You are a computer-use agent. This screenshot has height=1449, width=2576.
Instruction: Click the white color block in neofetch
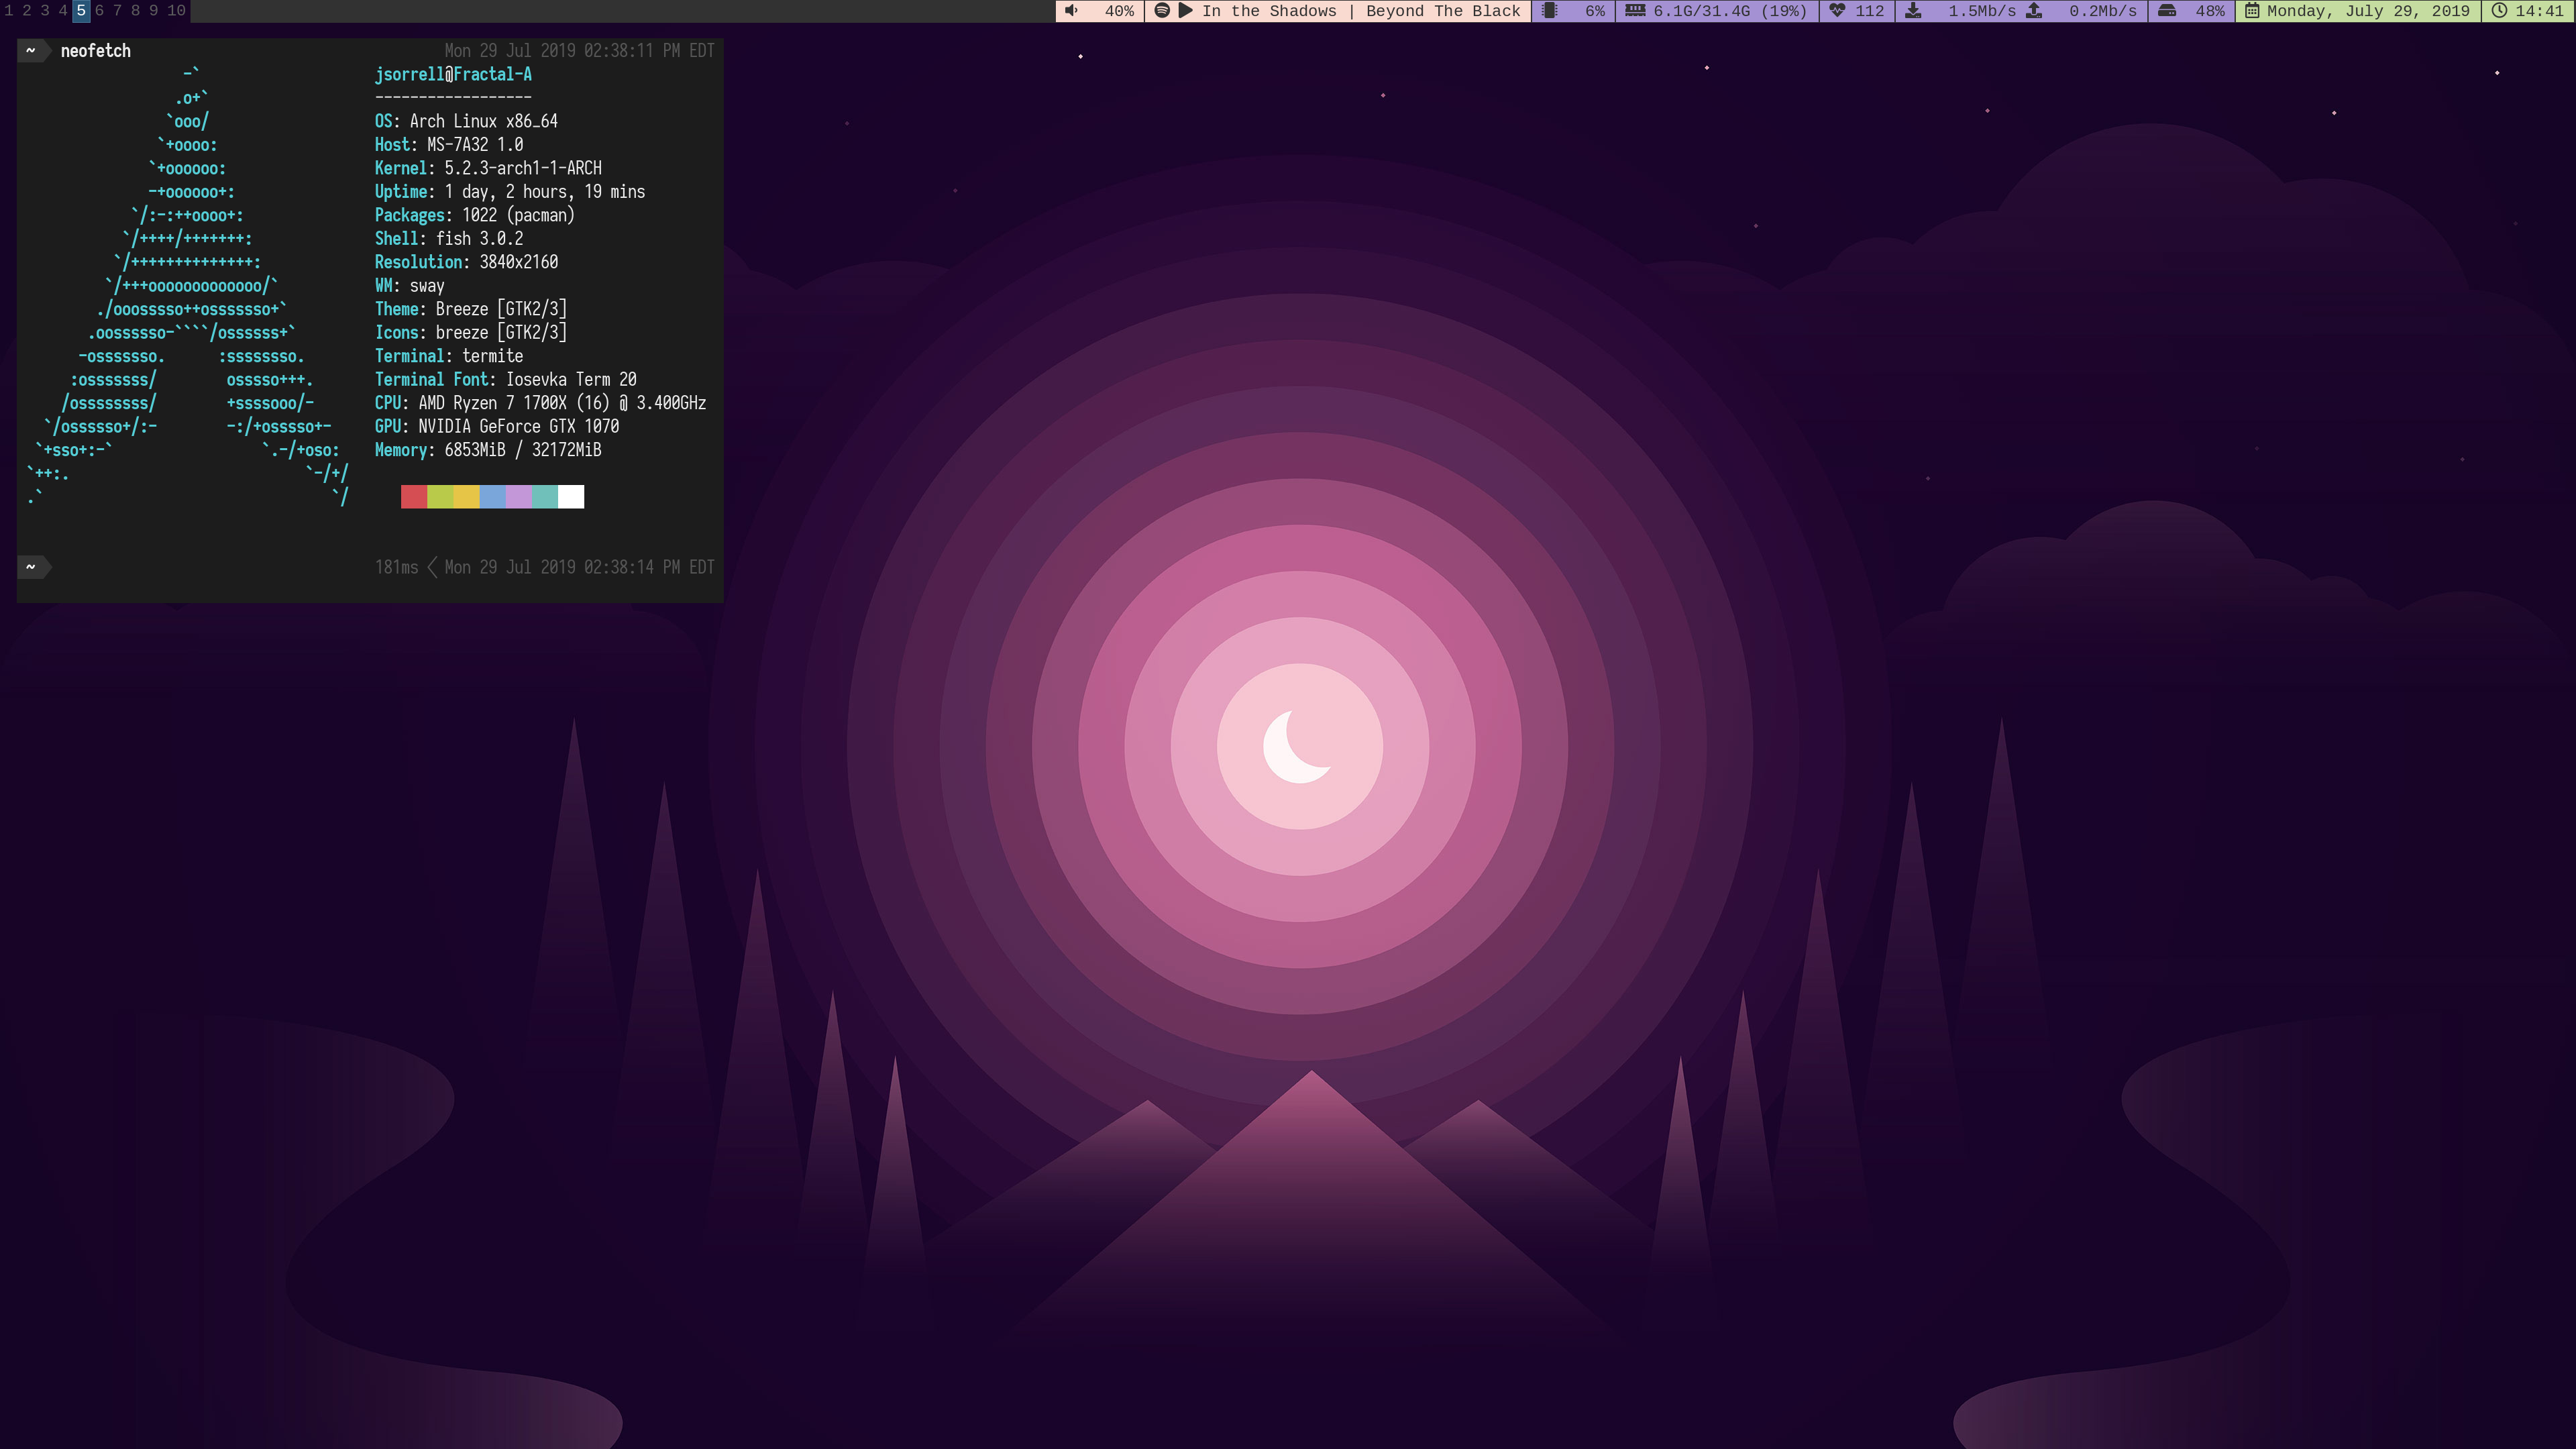[571, 497]
